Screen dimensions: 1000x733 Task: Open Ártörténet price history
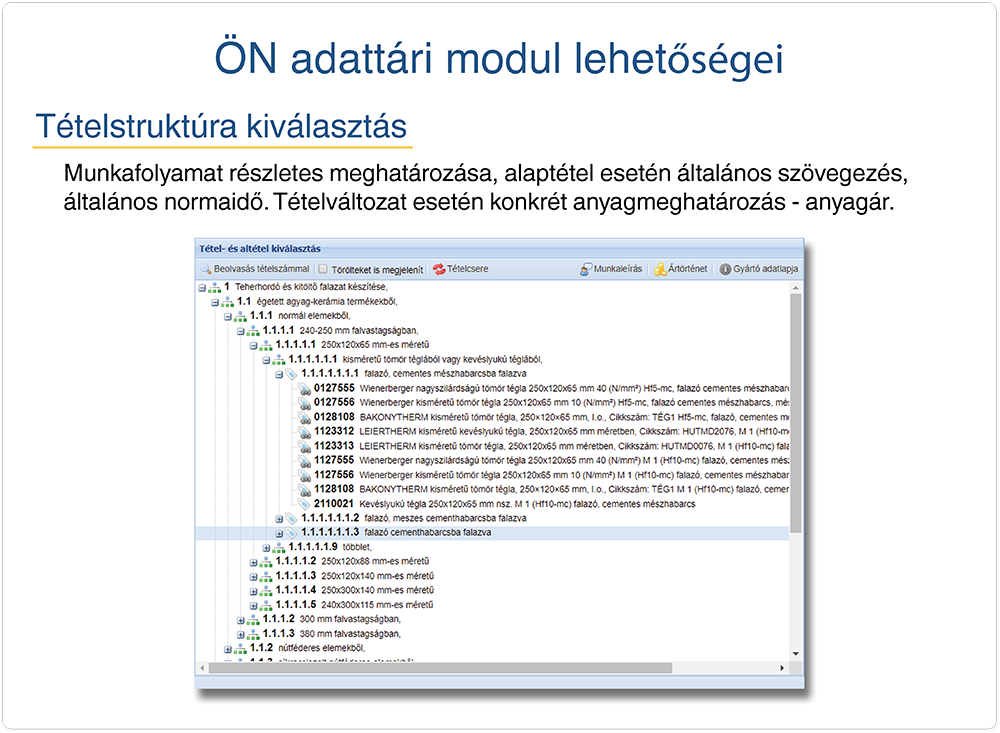click(680, 269)
